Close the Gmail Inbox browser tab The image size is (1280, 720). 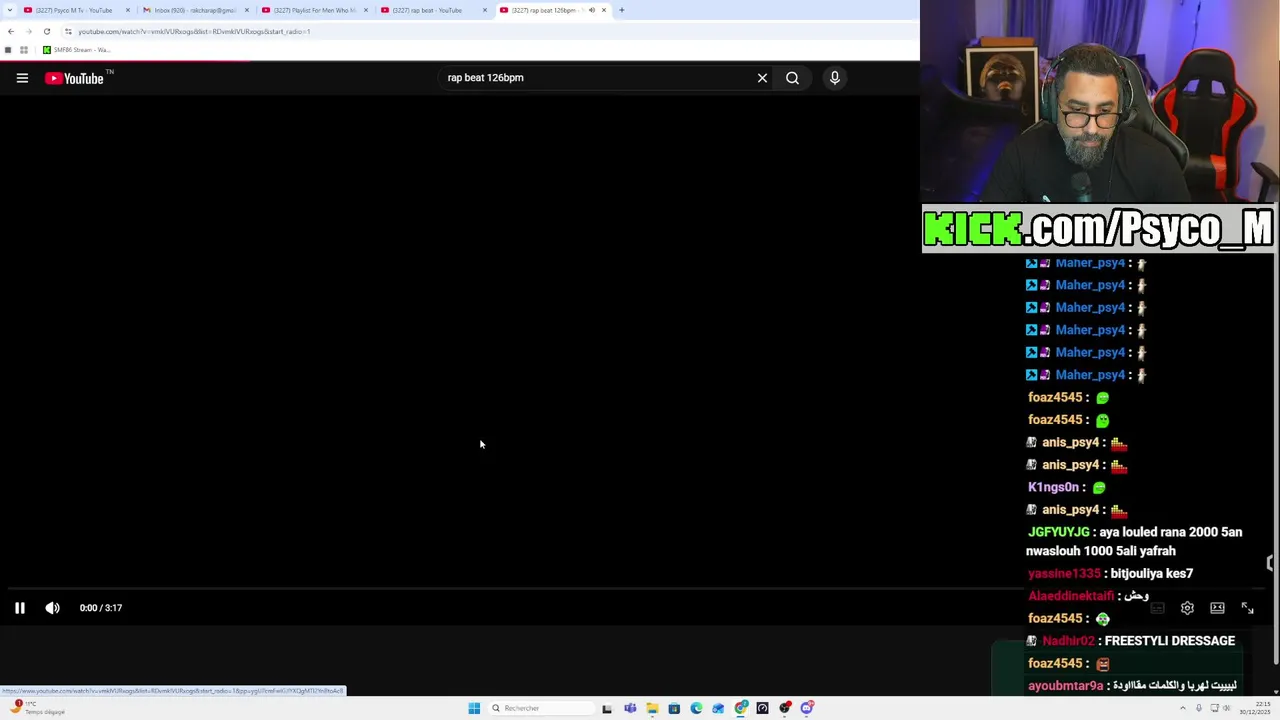coord(247,10)
